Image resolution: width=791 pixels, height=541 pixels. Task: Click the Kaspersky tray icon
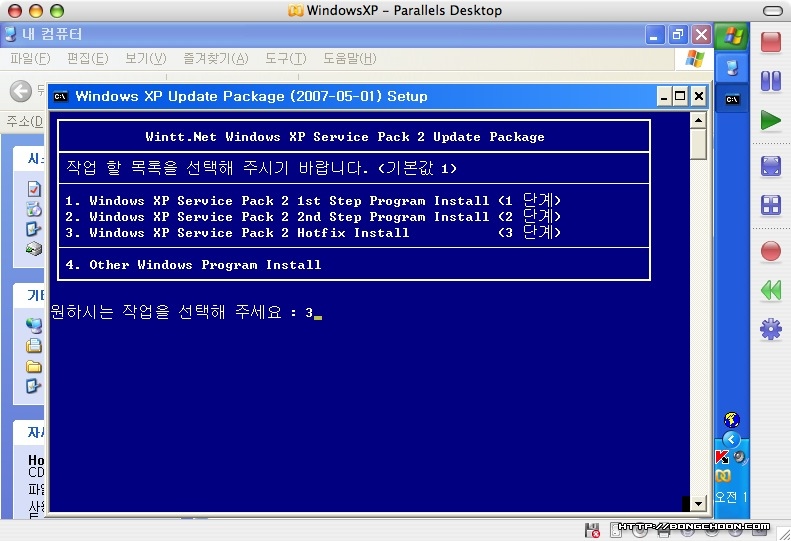pyautogui.click(x=722, y=457)
